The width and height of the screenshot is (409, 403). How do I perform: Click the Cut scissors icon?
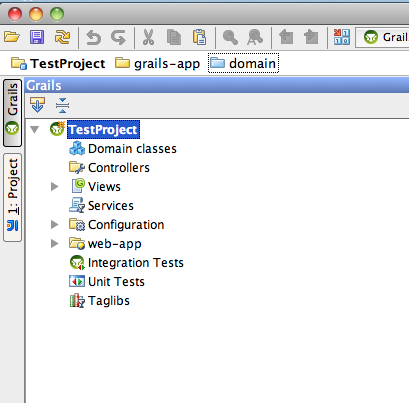pyautogui.click(x=148, y=37)
